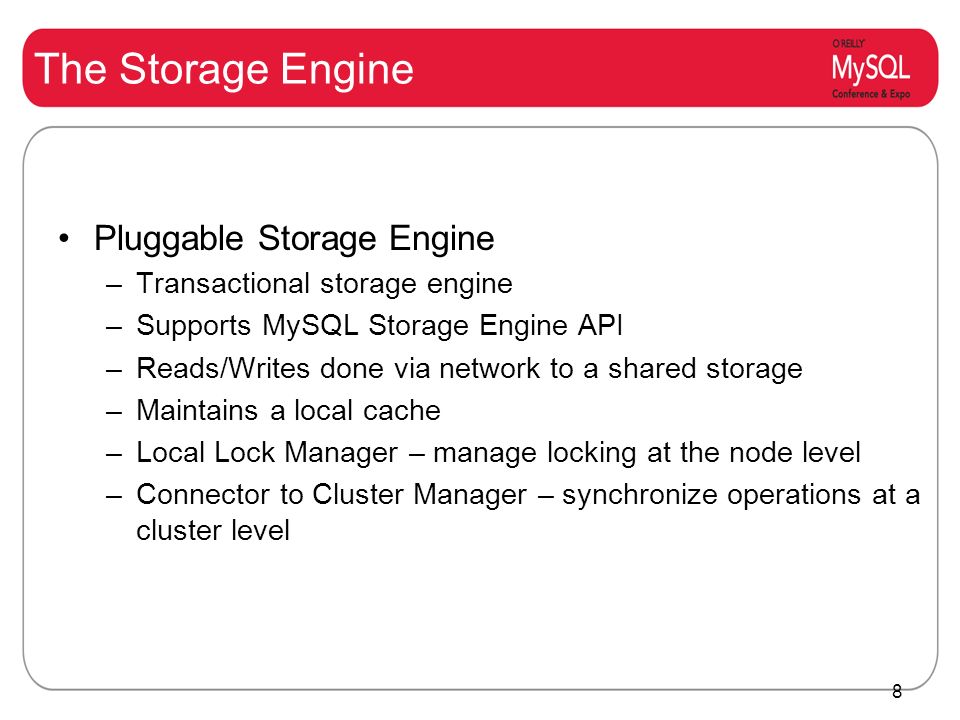Image resolution: width=960 pixels, height=720 pixels.
Task: Click the "Local Lock Manager" bullet text
Action: coord(267,452)
